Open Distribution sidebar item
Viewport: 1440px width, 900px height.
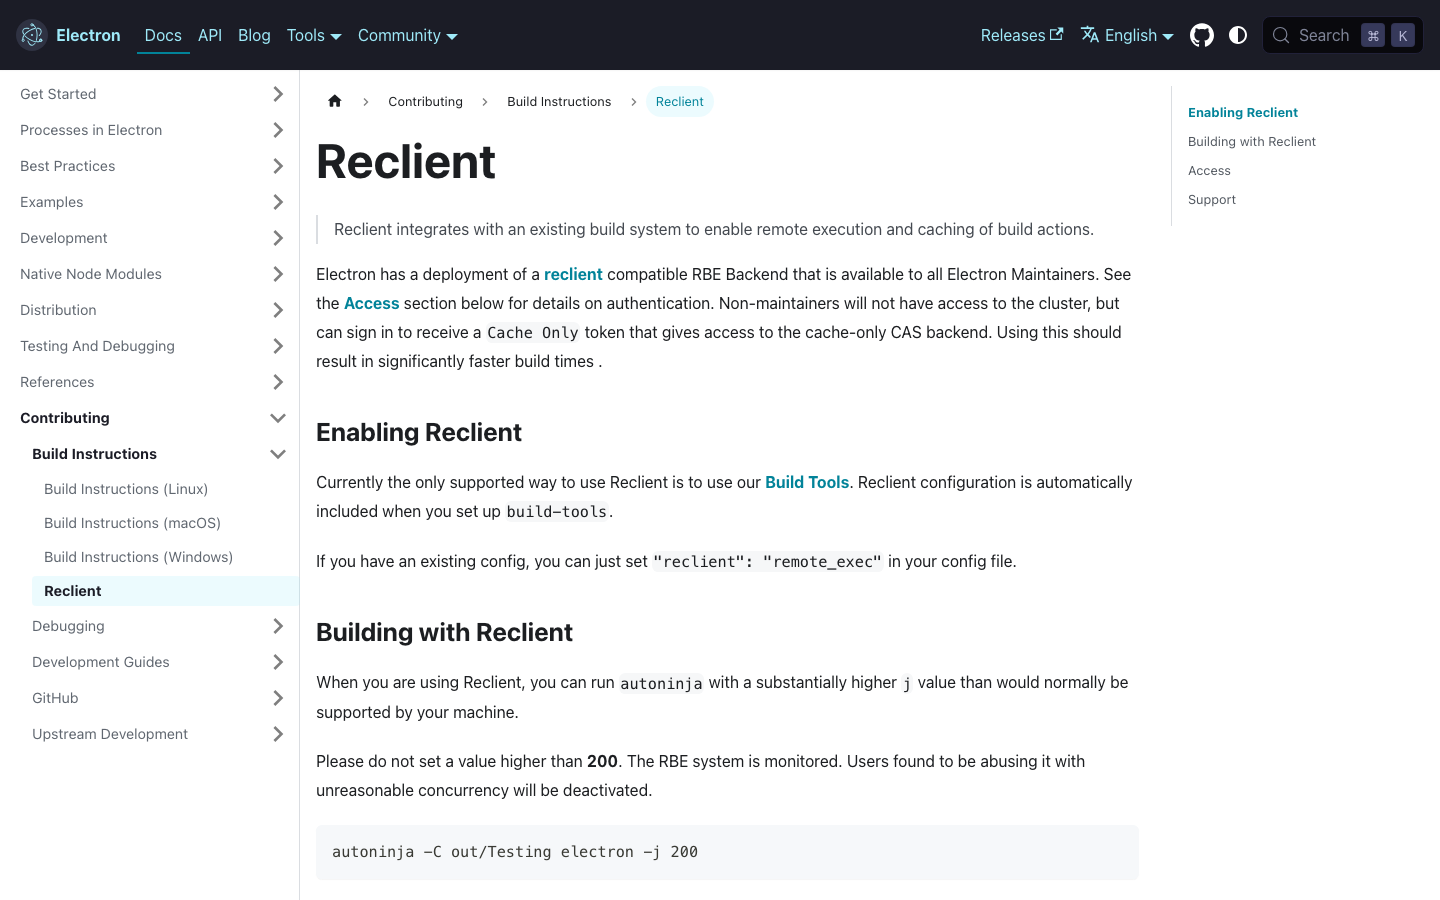click(x=58, y=310)
